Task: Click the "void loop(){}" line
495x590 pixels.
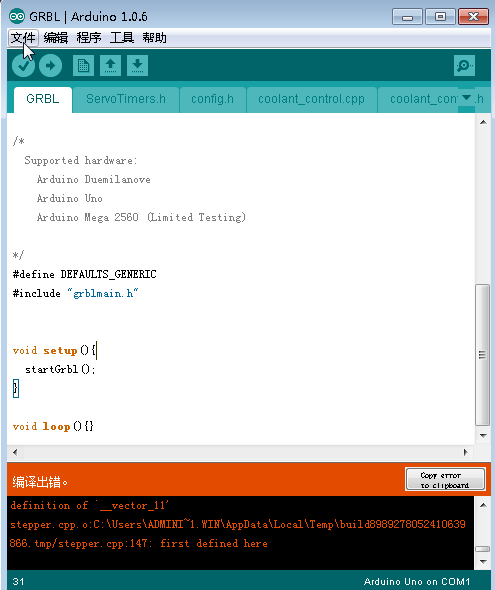Action: 53,426
